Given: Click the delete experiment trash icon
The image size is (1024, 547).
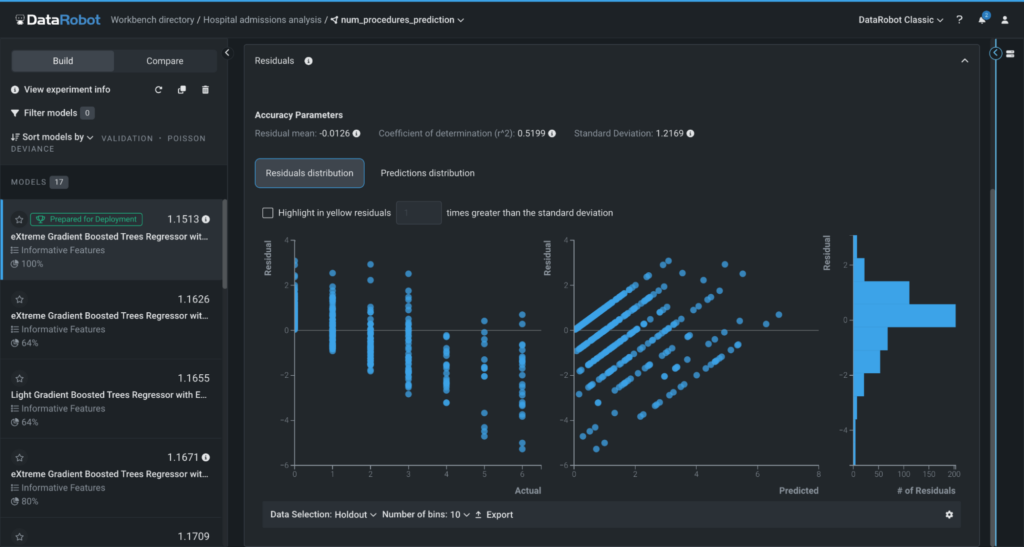Looking at the screenshot, I should [x=206, y=90].
